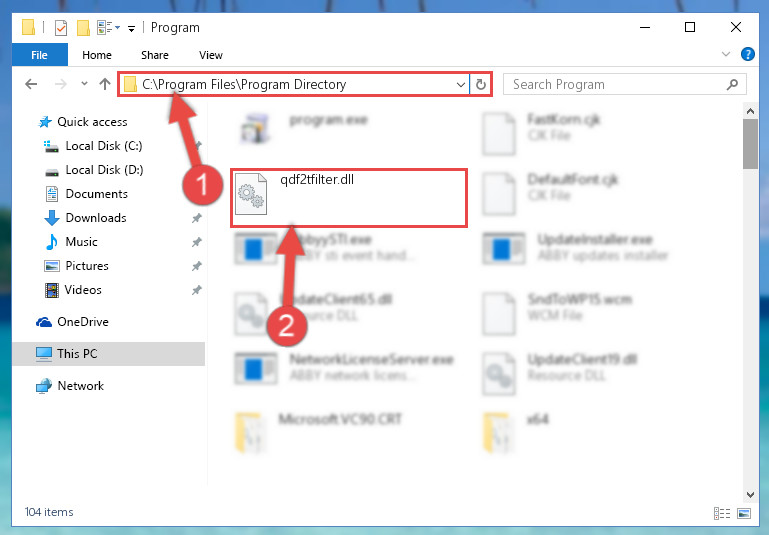Unpin Downloads using its pin icon
The width and height of the screenshot is (769, 535).
pos(197,218)
